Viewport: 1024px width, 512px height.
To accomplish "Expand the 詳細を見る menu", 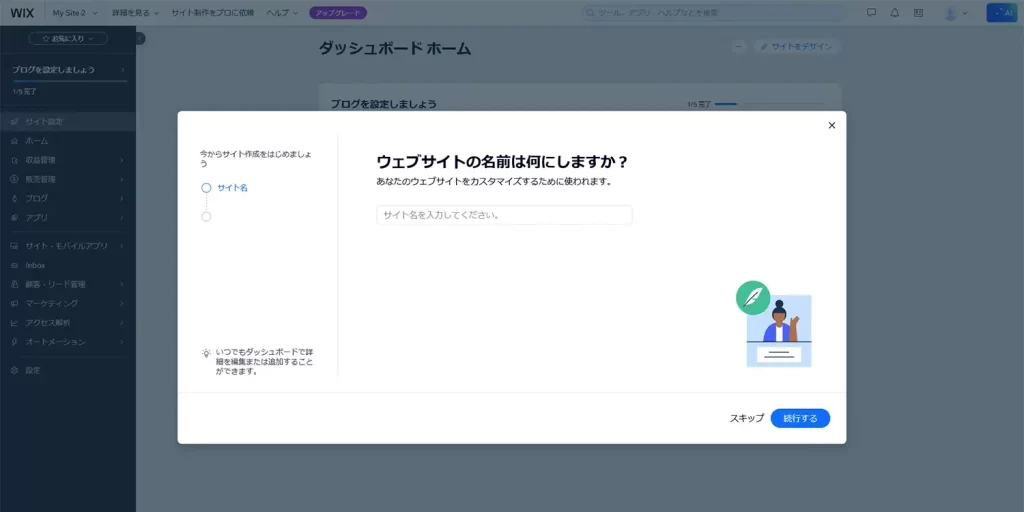I will 135,13.
